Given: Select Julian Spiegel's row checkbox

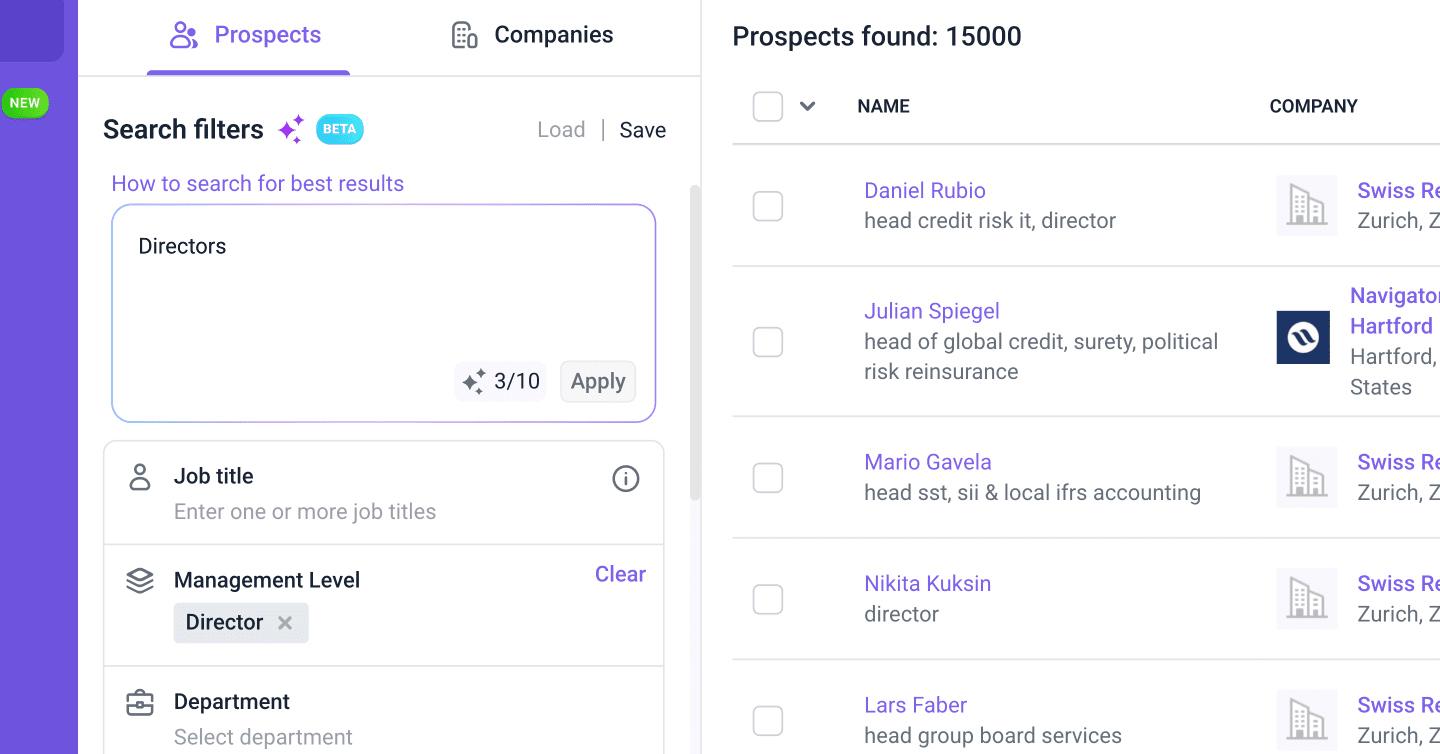Looking at the screenshot, I should click(768, 342).
